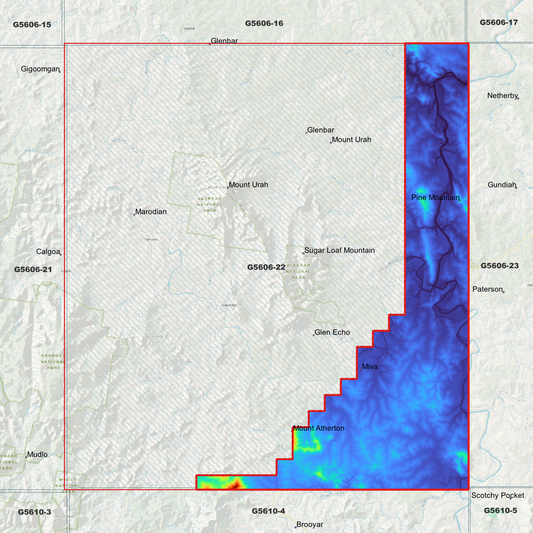Click the G5606-22 tile label

[x=266, y=267]
